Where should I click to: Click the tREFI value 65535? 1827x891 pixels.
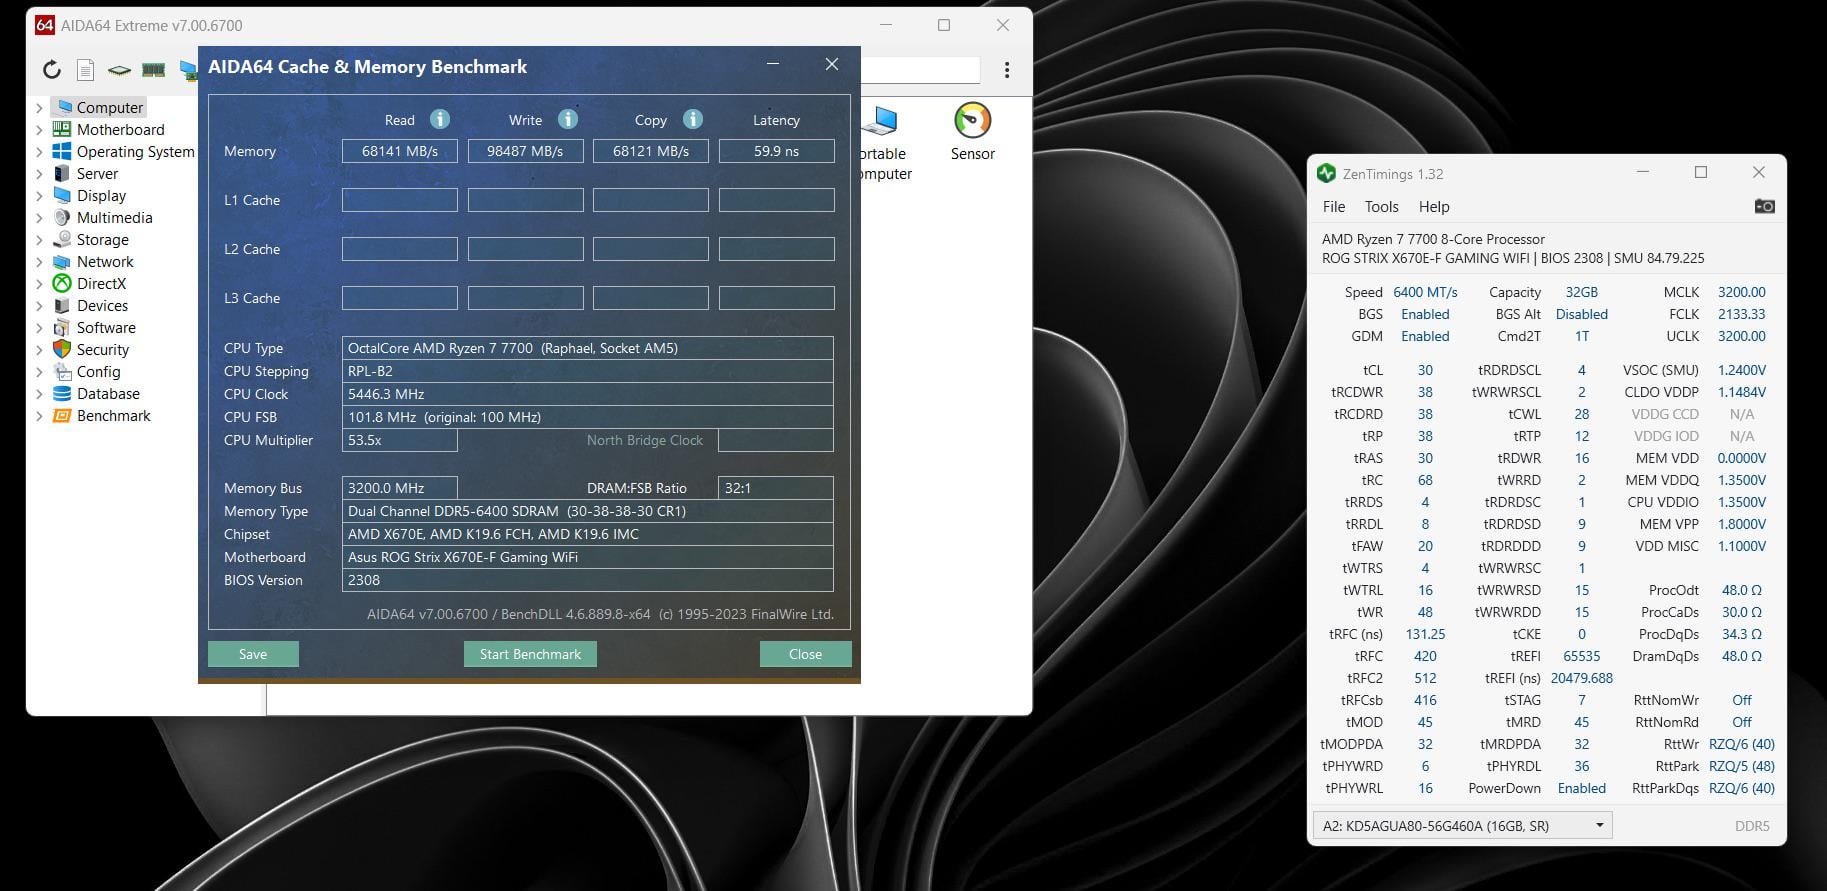tap(1581, 656)
